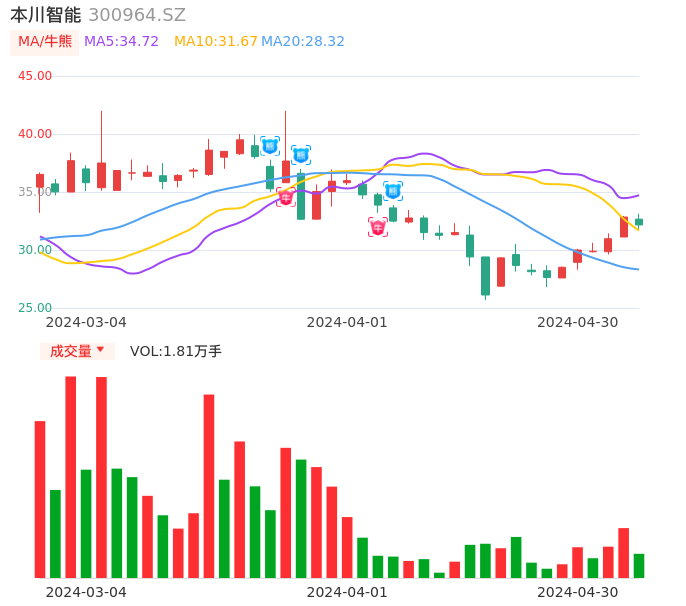Click the left red bull marker icon

click(286, 198)
